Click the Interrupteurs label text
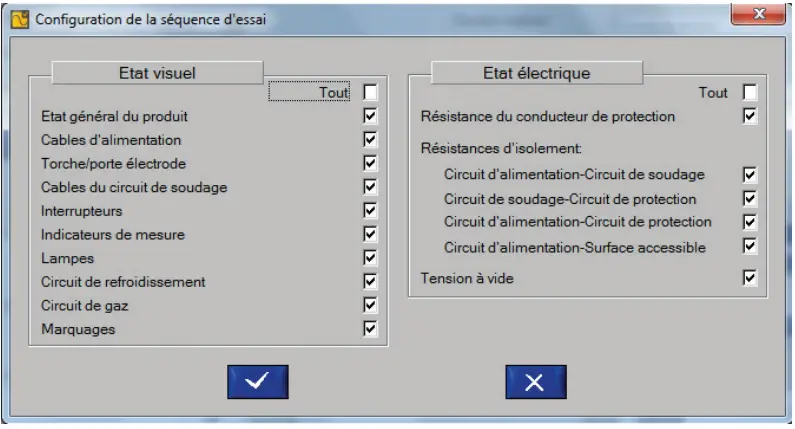Viewport: 795px width, 429px height. 82,211
